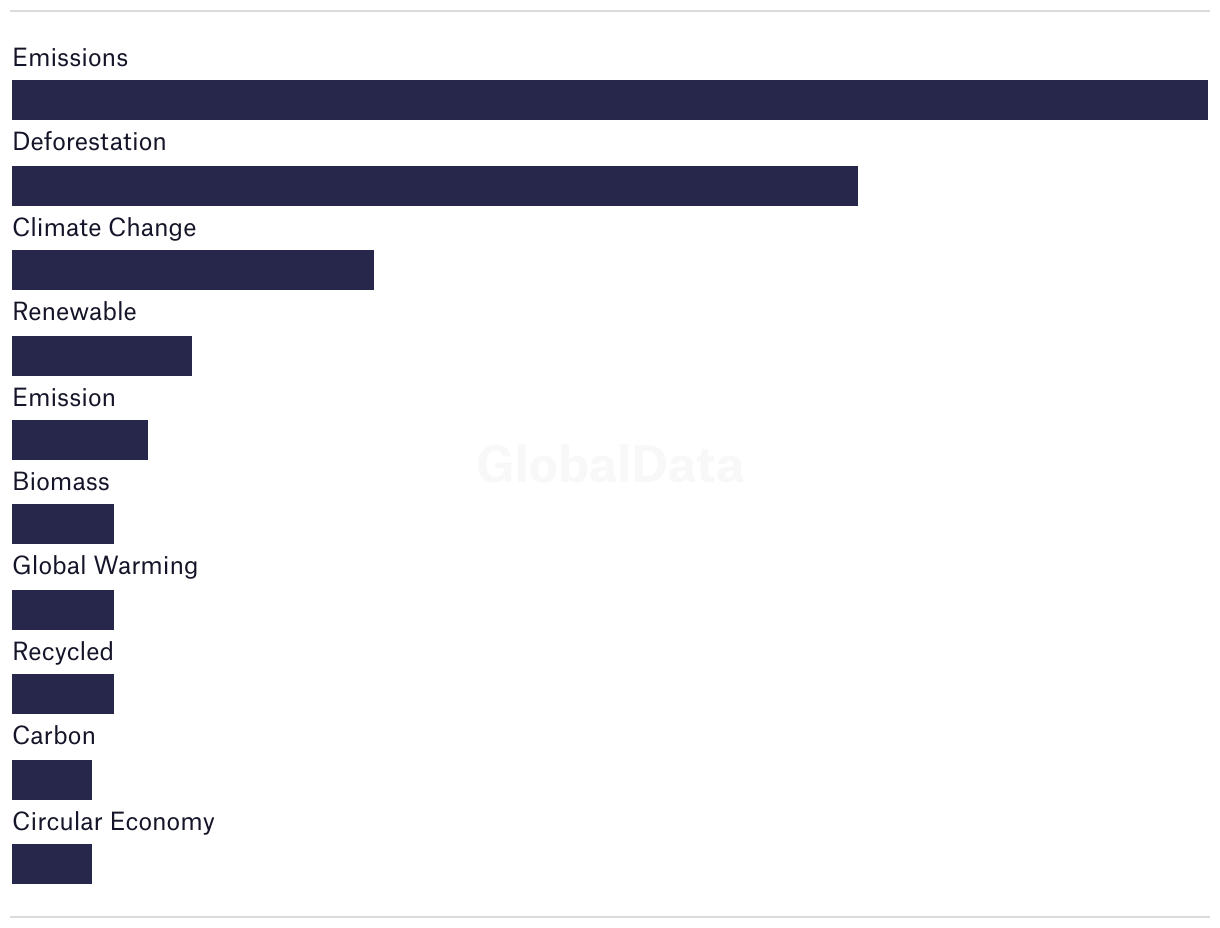Click the Circular Economy bar
The width and height of the screenshot is (1220, 928).
[52, 864]
